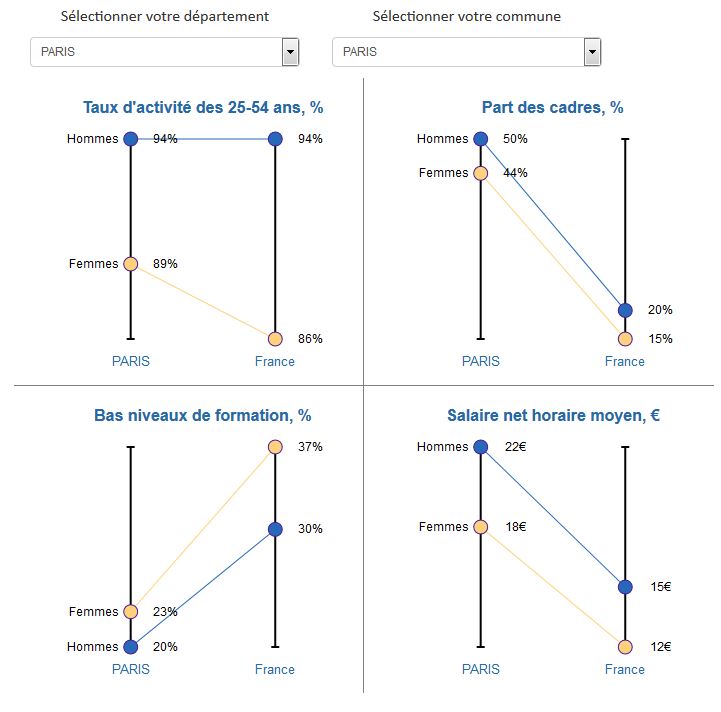Click the Femmes 18€ salary marker
Image resolution: width=721 pixels, height=712 pixels.
click(x=480, y=527)
